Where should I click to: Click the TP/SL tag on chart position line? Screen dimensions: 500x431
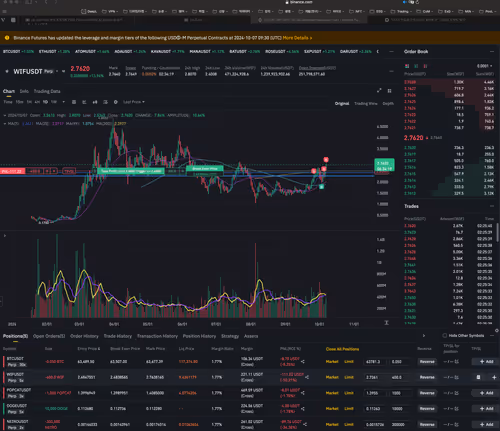coord(69,171)
